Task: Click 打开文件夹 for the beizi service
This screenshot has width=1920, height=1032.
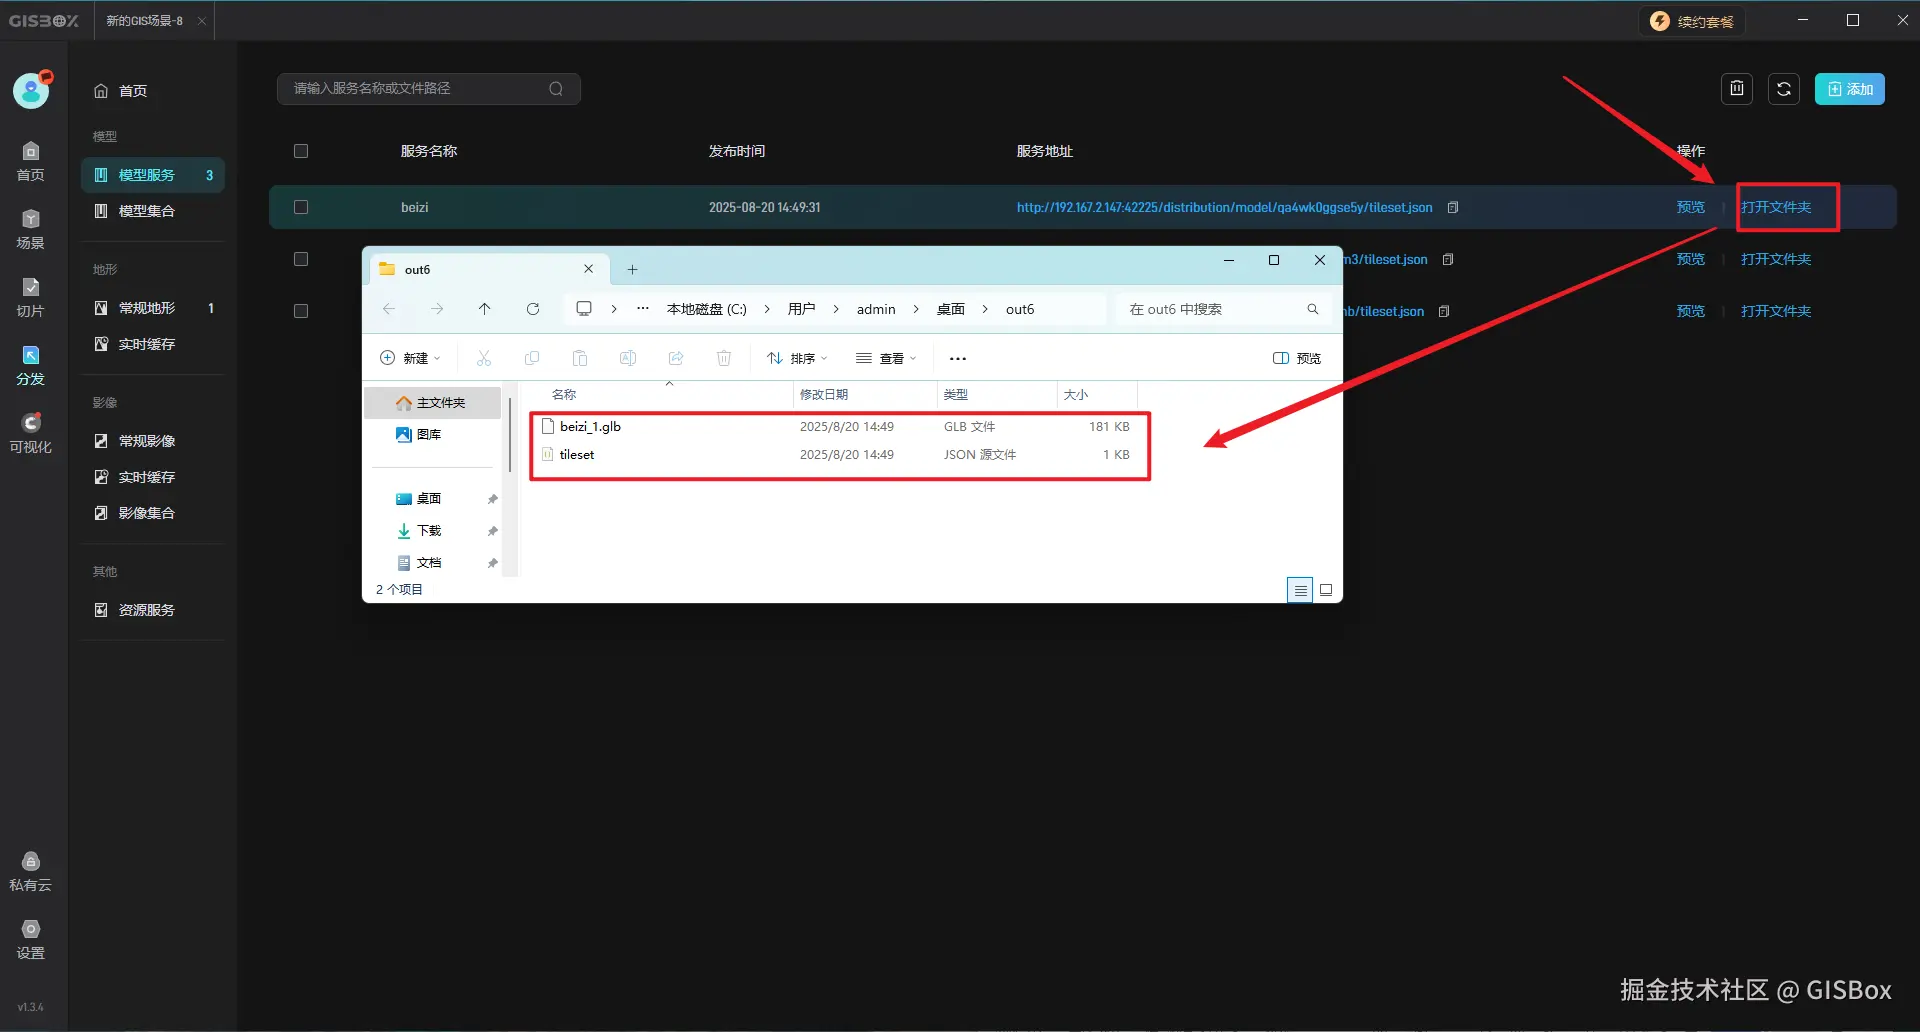Action: click(x=1776, y=207)
